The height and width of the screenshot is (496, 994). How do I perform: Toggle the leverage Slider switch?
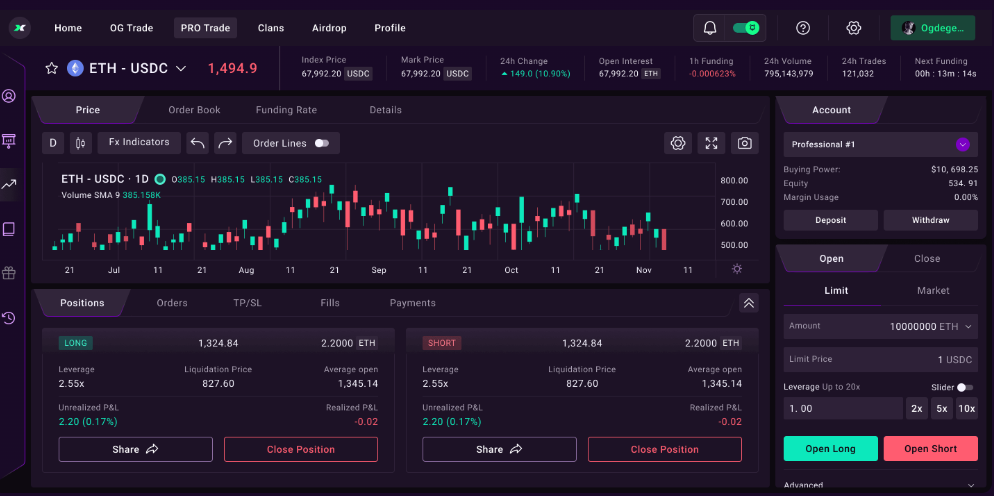point(964,387)
